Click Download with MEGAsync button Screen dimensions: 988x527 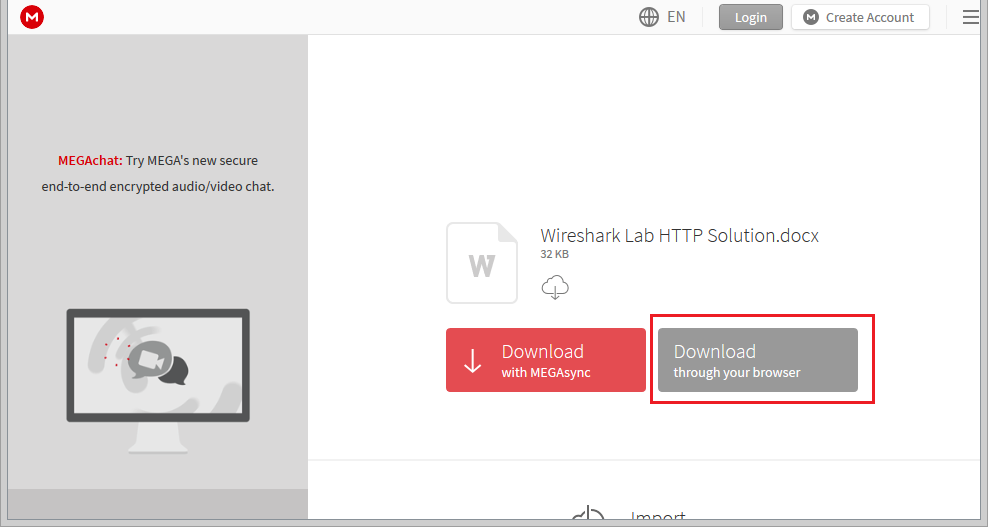pos(546,360)
